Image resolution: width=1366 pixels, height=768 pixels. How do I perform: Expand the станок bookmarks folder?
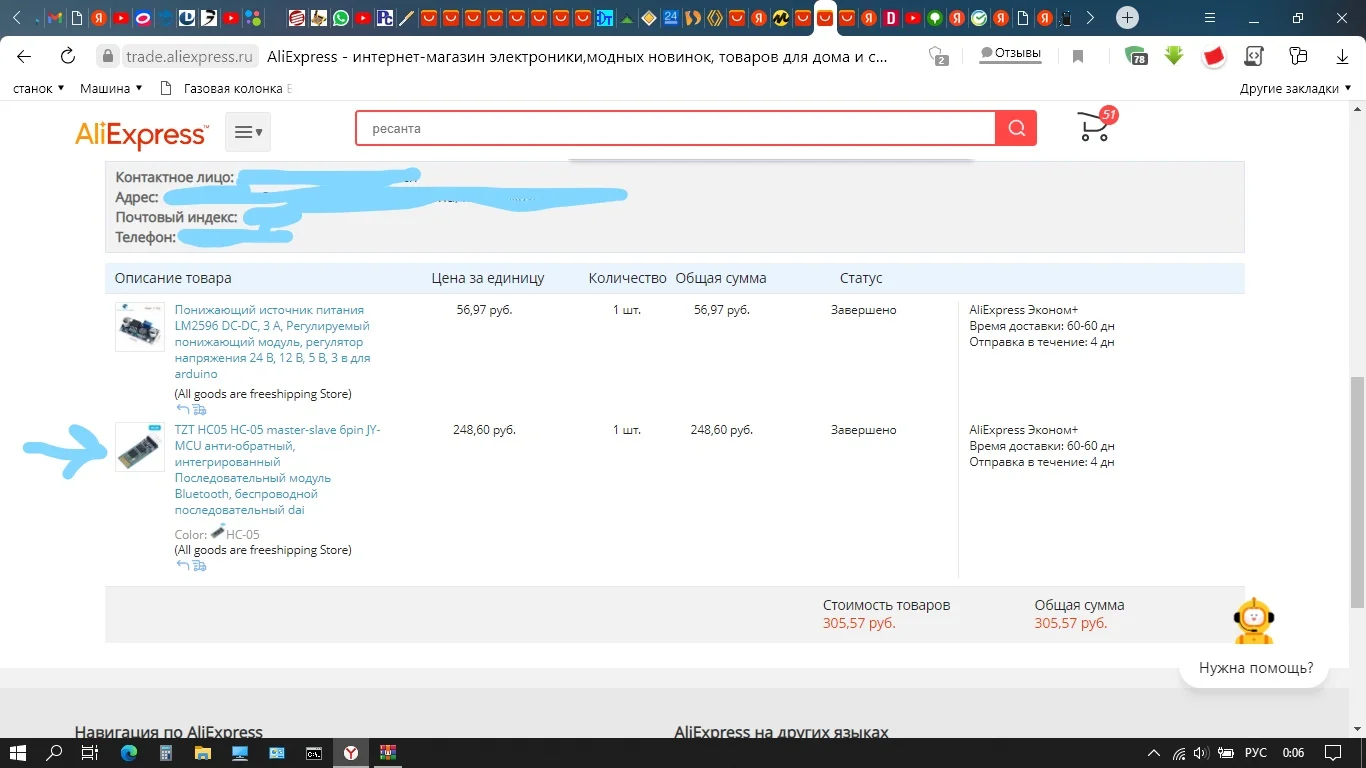coord(38,88)
